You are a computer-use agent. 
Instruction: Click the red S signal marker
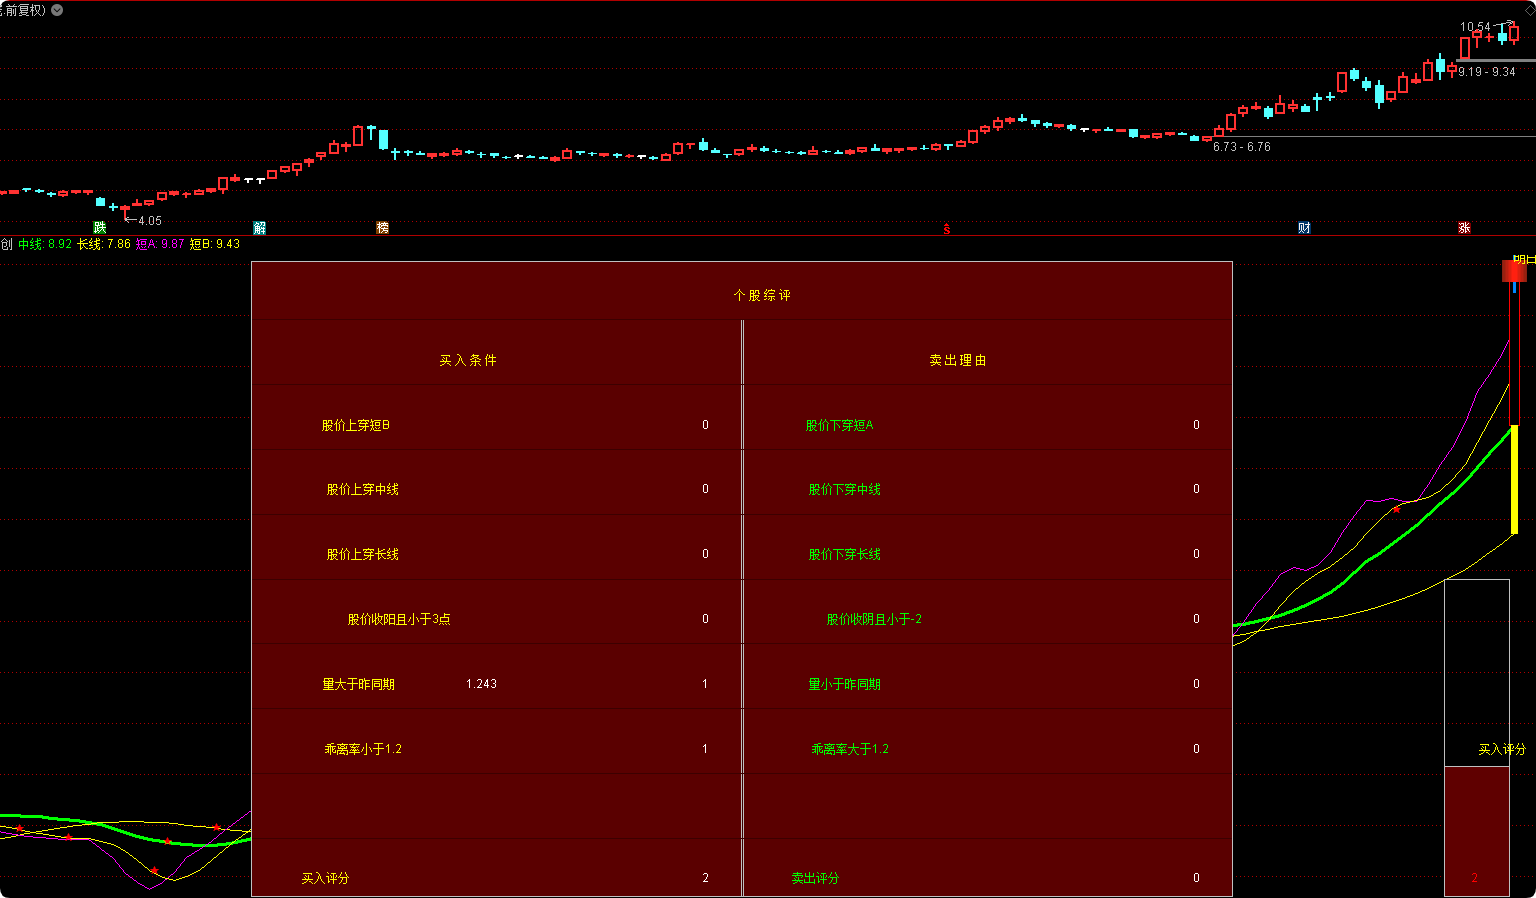(946, 229)
